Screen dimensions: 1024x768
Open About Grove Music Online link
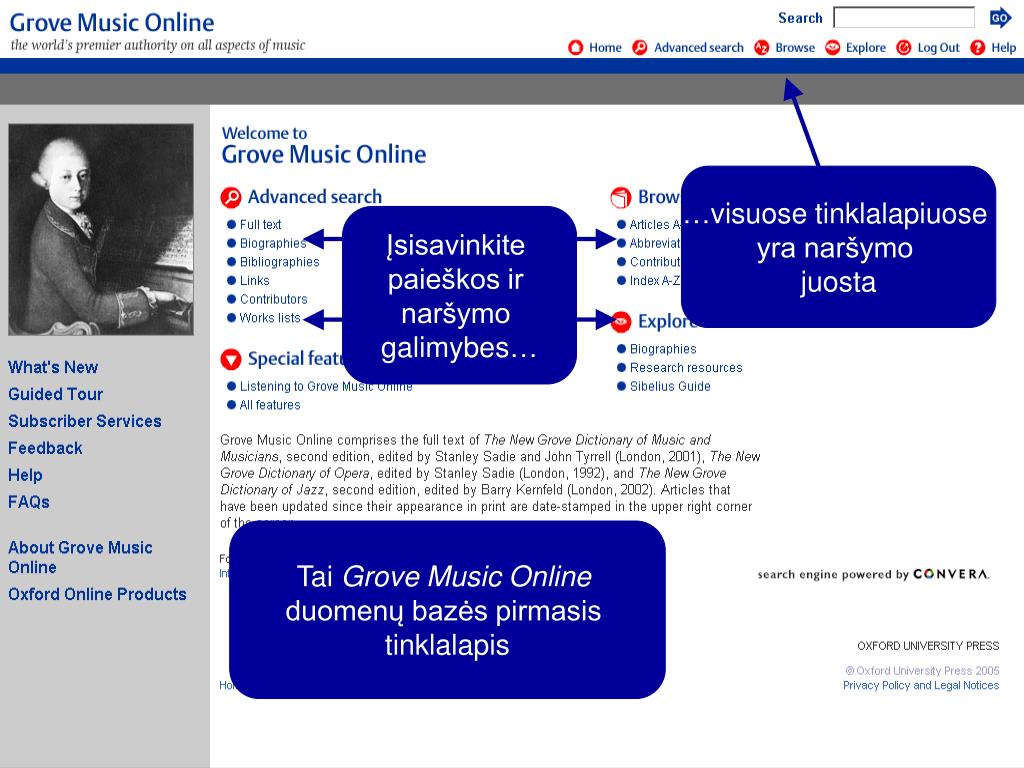80,557
